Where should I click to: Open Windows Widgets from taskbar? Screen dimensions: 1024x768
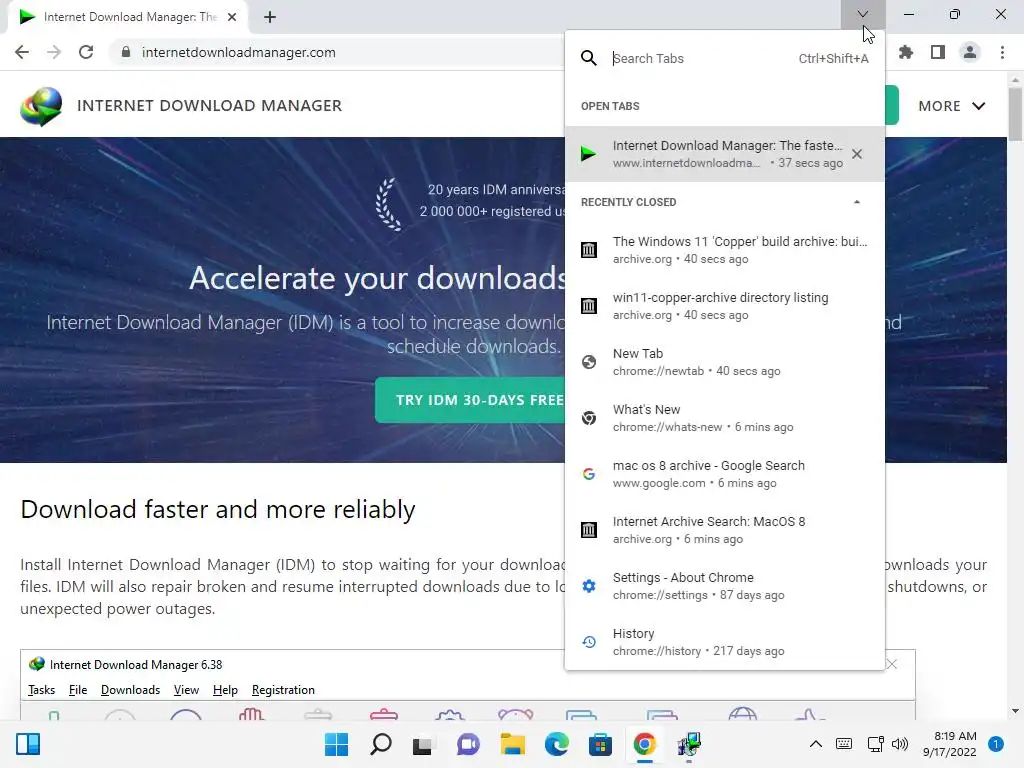pos(28,744)
